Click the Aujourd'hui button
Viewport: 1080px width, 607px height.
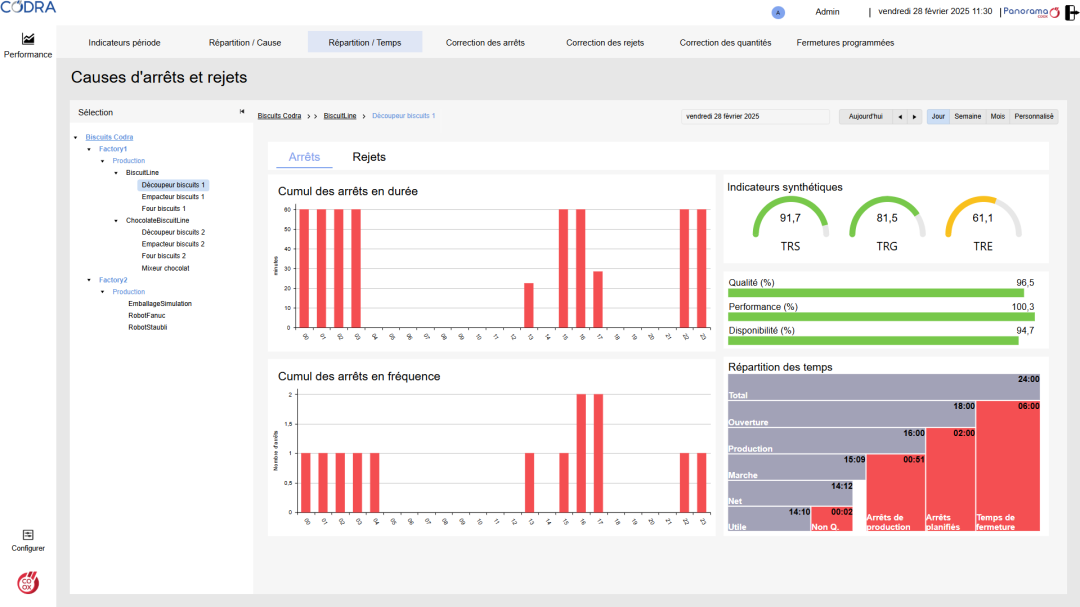click(865, 116)
